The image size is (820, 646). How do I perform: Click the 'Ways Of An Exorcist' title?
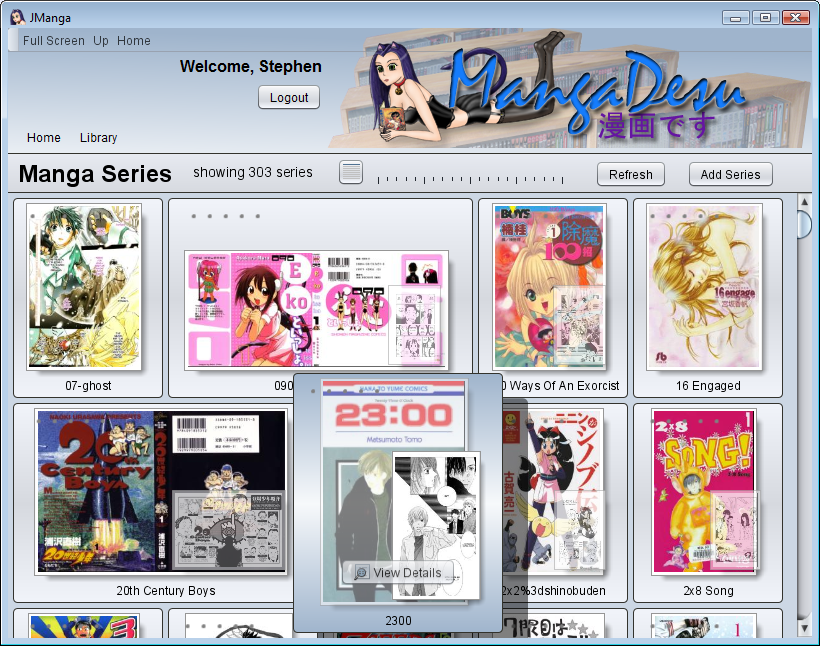[x=561, y=386]
